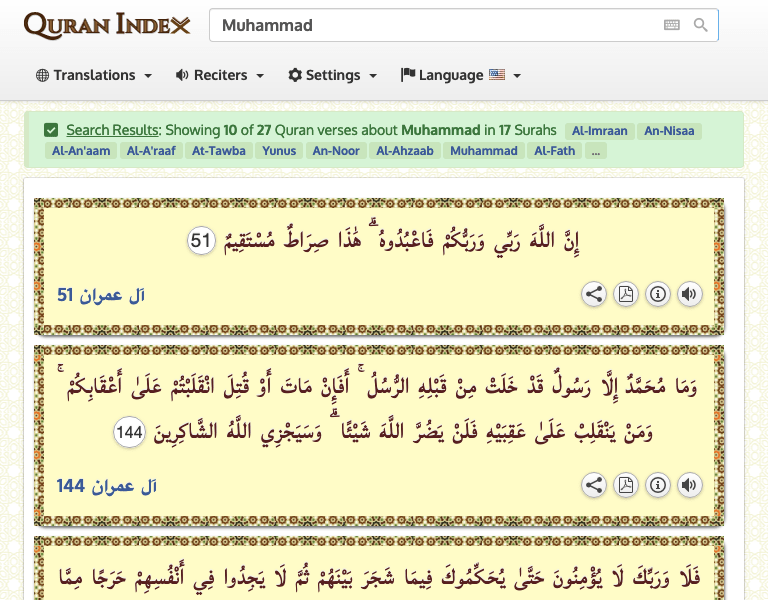This screenshot has width=768, height=600.
Task: Expand the Translations dropdown
Action: [x=94, y=75]
